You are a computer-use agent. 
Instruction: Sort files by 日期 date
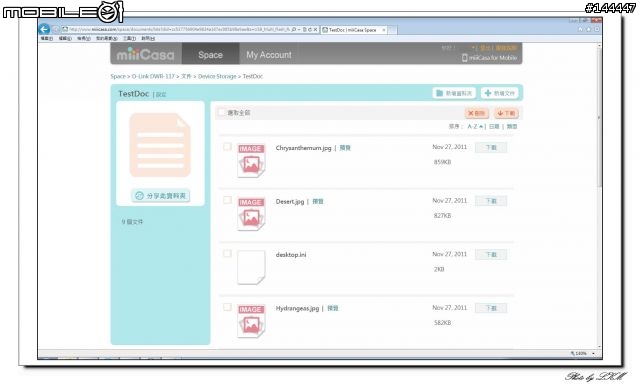coord(494,126)
